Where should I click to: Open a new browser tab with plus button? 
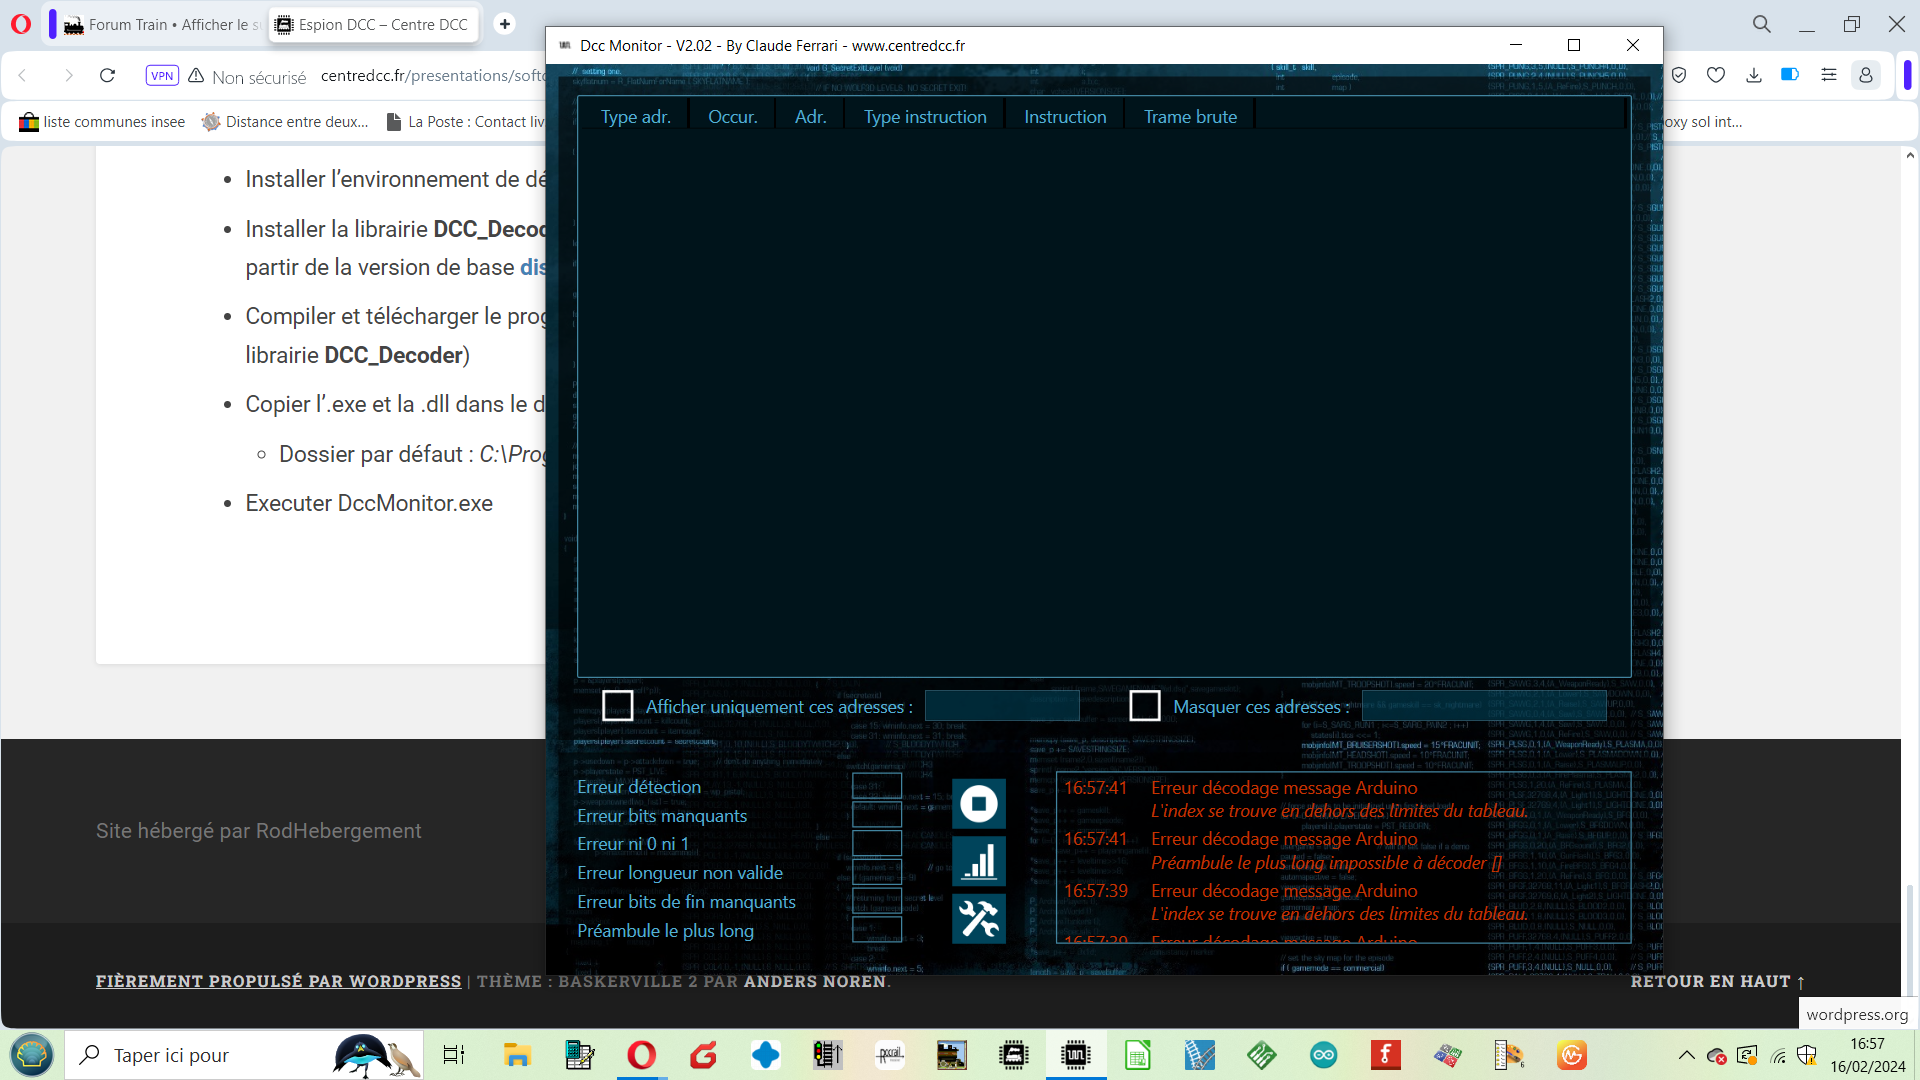pyautogui.click(x=505, y=24)
